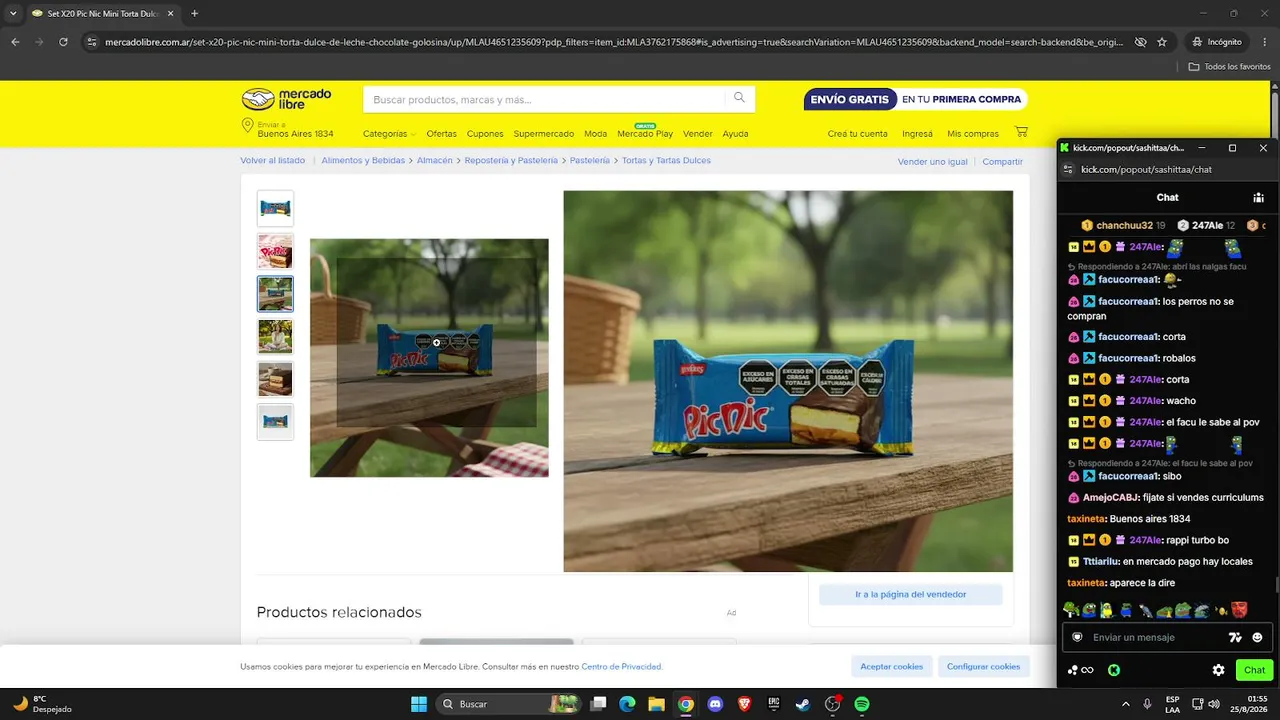Select the second product thumbnail with pink package
The width and height of the screenshot is (1280, 720).
(275, 251)
